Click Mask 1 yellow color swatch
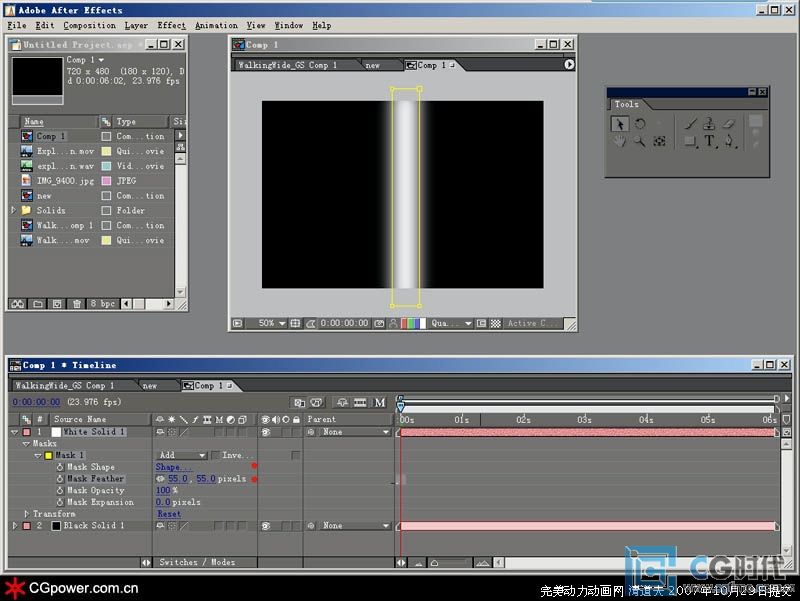The width and height of the screenshot is (800, 601). 49,455
